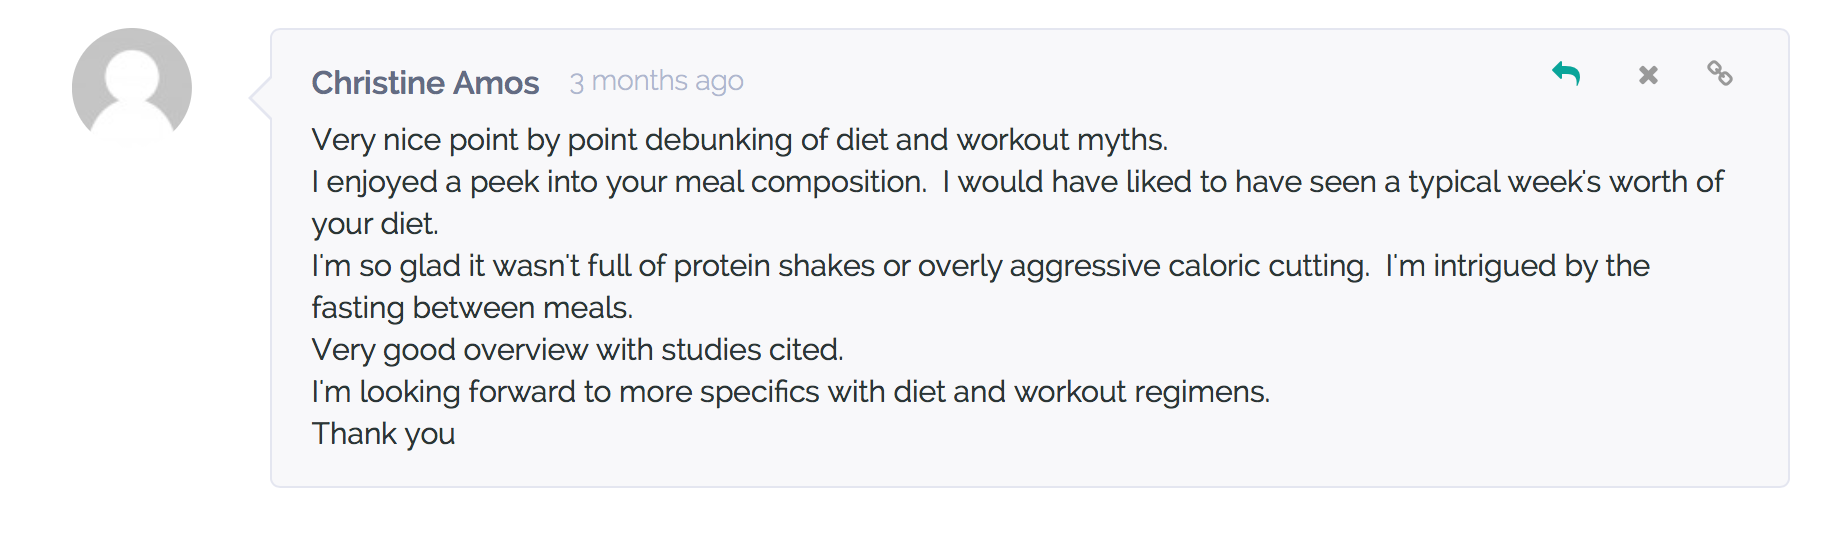1842x552 pixels.
Task: Click the text "your diet." on the third line
Action: [x=375, y=224]
